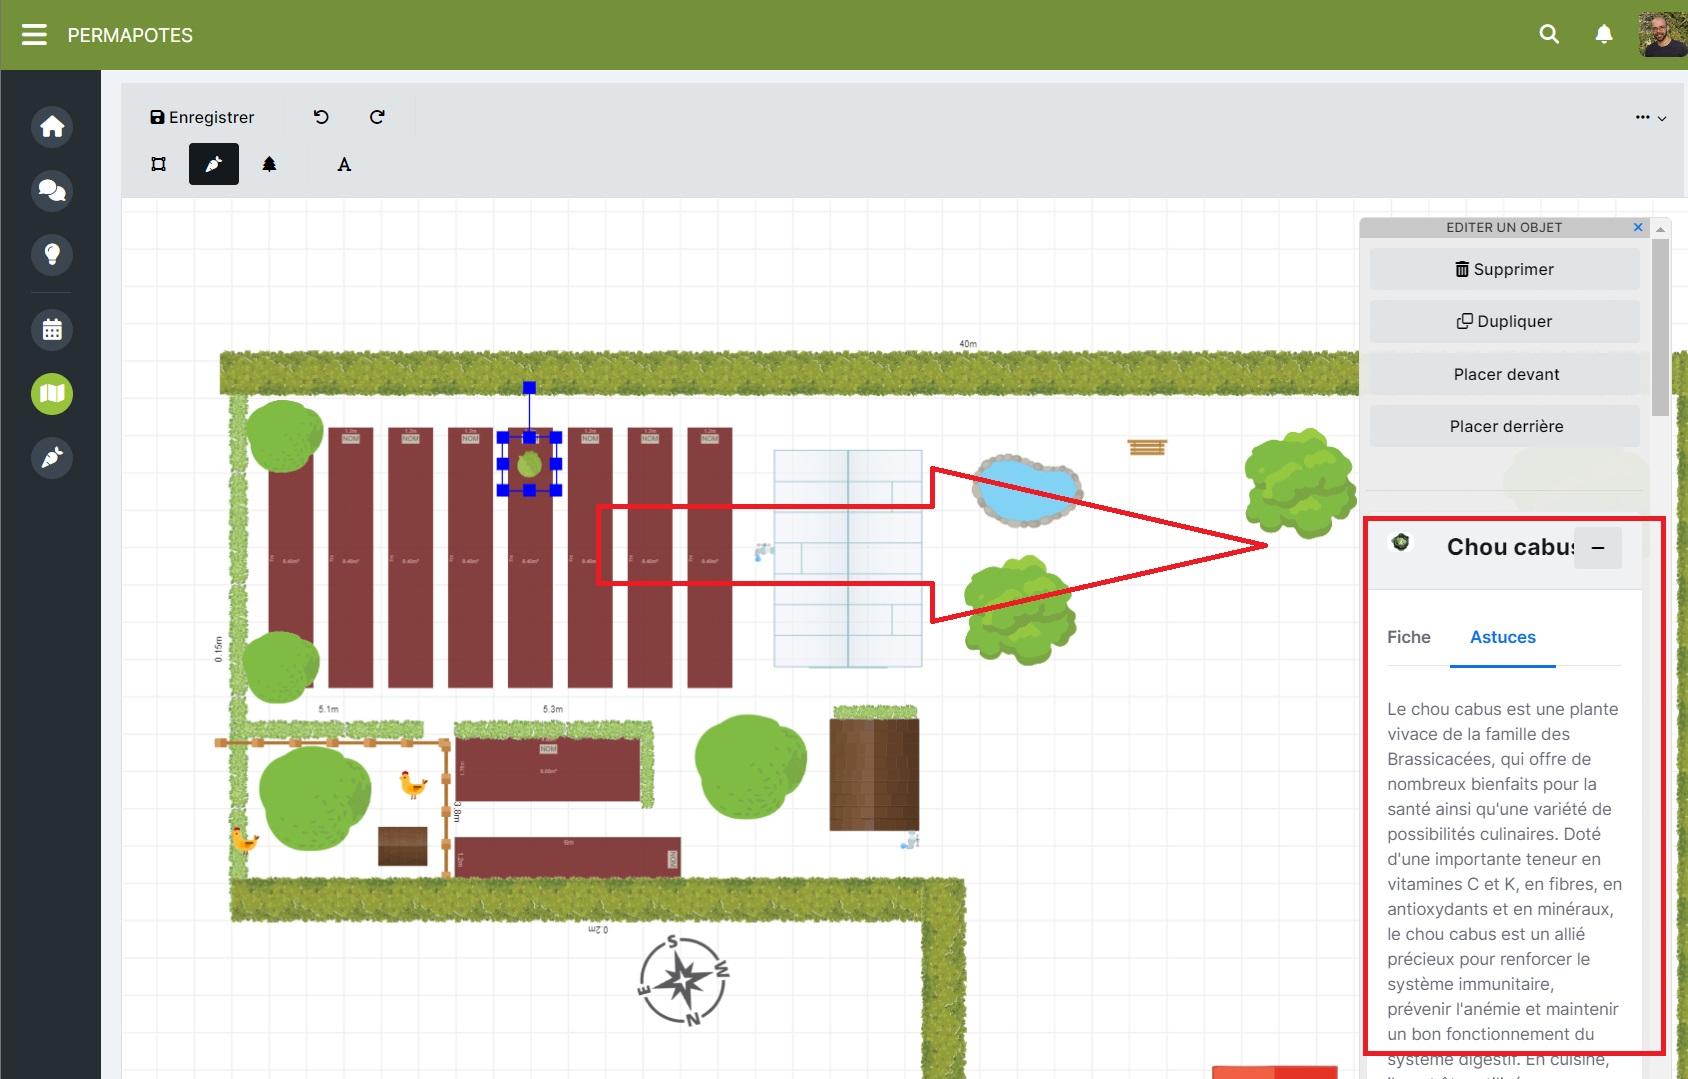Open the carrot vegetables sidebar icon
Screen dimensions: 1688x1079
coord(52,458)
